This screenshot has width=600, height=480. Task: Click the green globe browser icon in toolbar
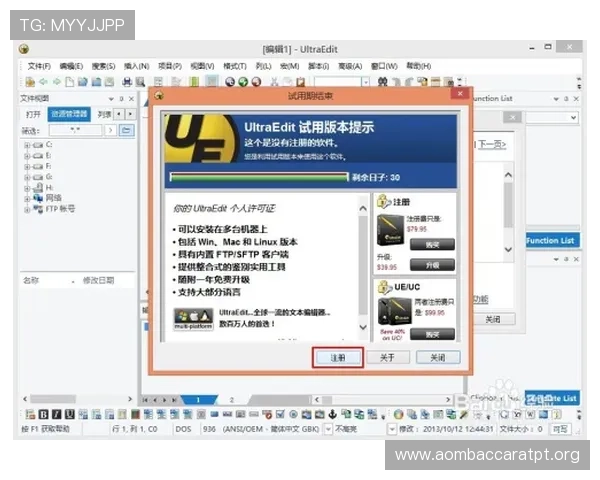point(243,82)
